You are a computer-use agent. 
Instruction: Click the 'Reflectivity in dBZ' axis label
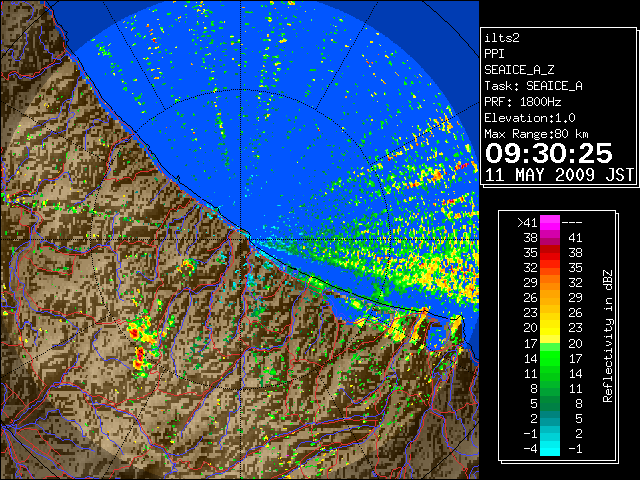click(607, 336)
